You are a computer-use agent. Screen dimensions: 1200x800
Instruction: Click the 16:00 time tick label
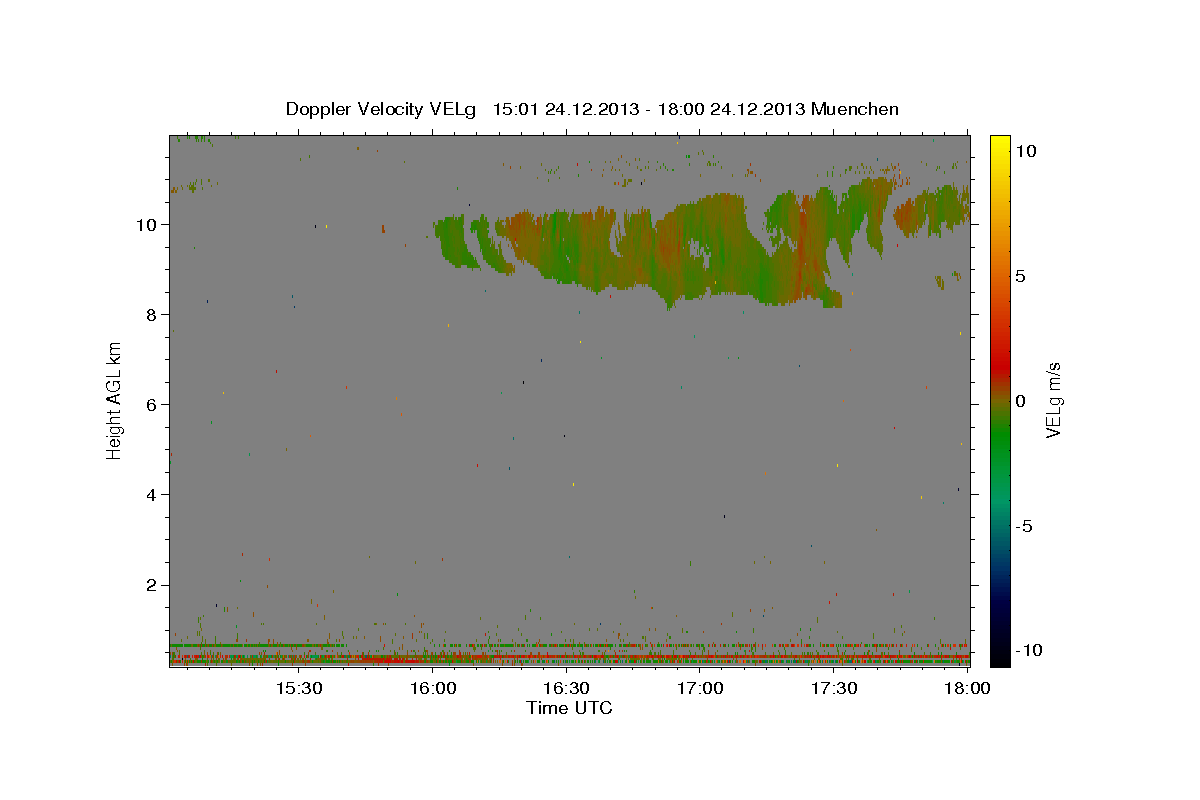[432, 688]
